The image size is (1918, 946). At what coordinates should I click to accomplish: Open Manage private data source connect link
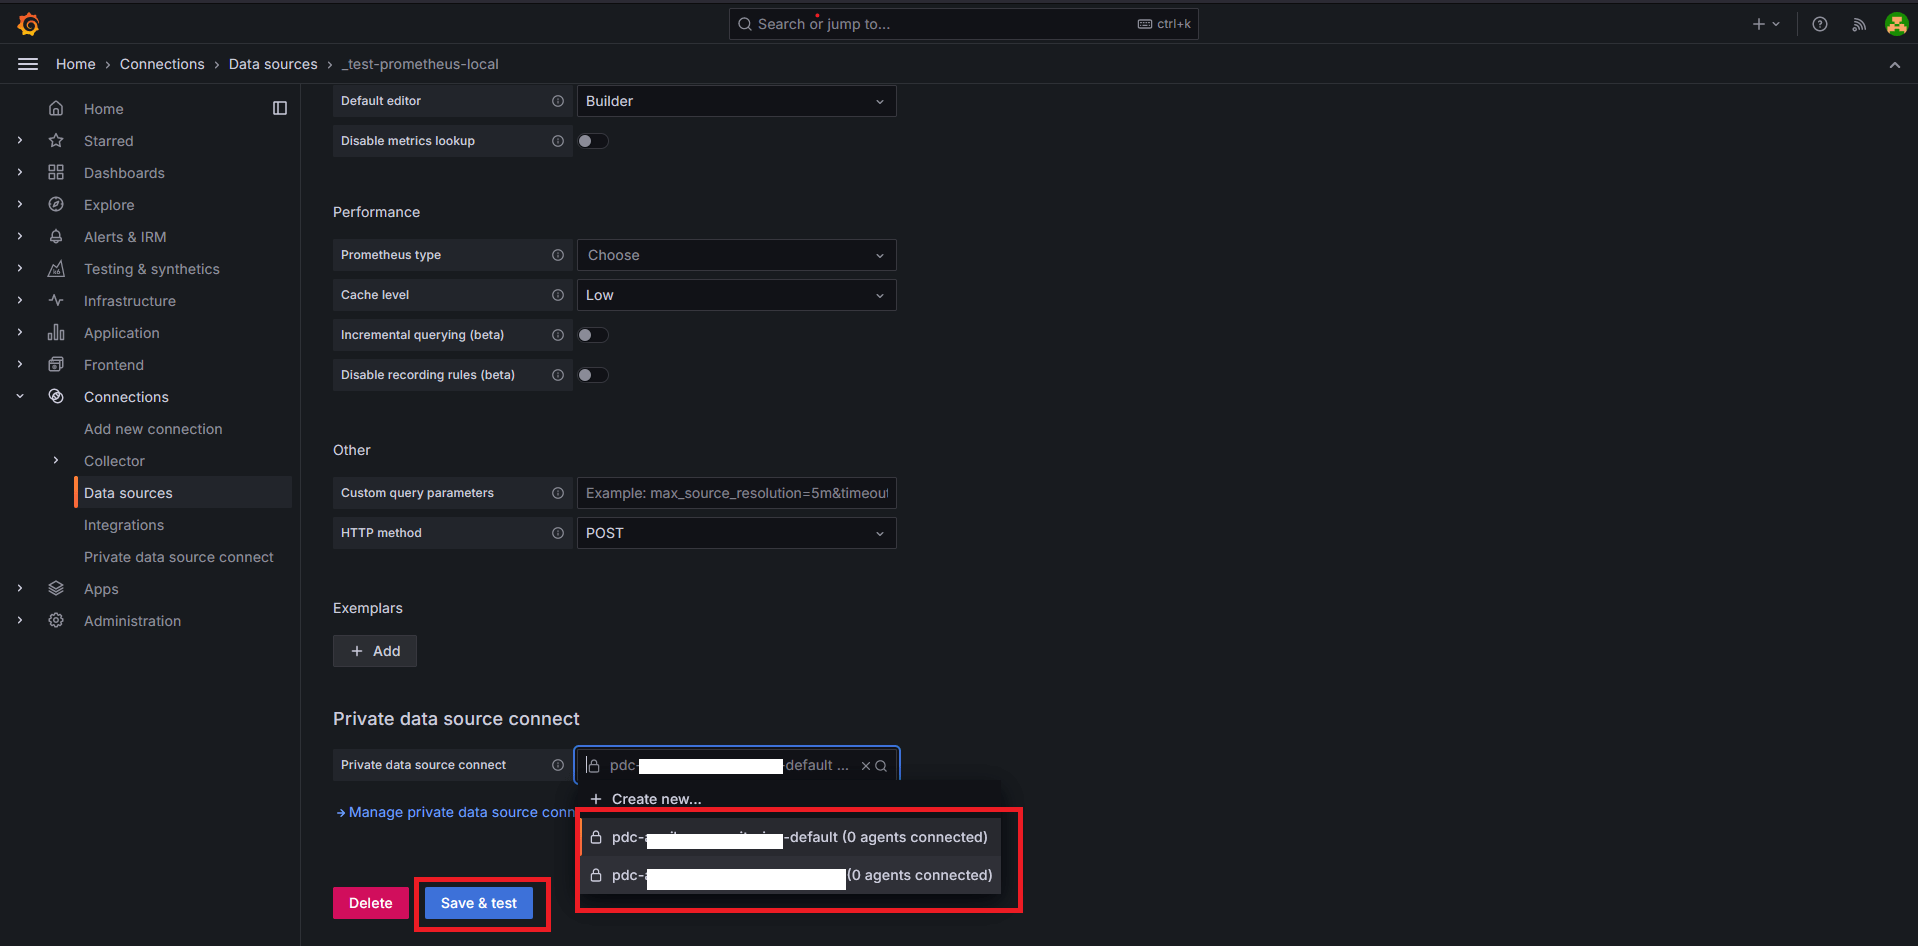tap(457, 812)
